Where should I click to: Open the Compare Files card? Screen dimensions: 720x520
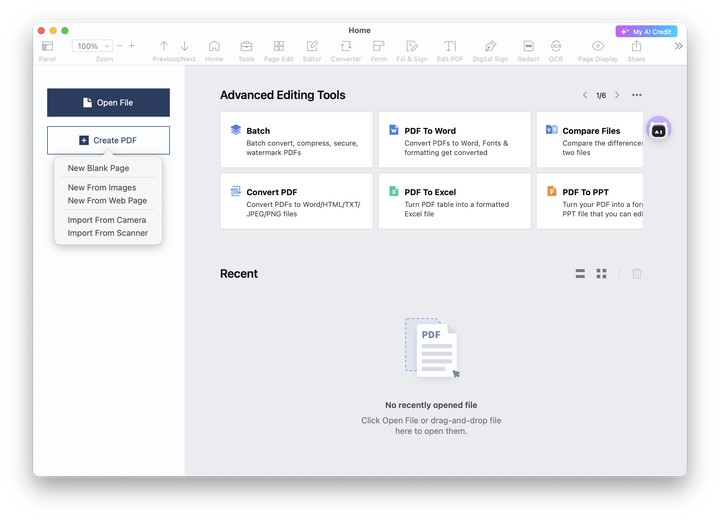tap(590, 140)
